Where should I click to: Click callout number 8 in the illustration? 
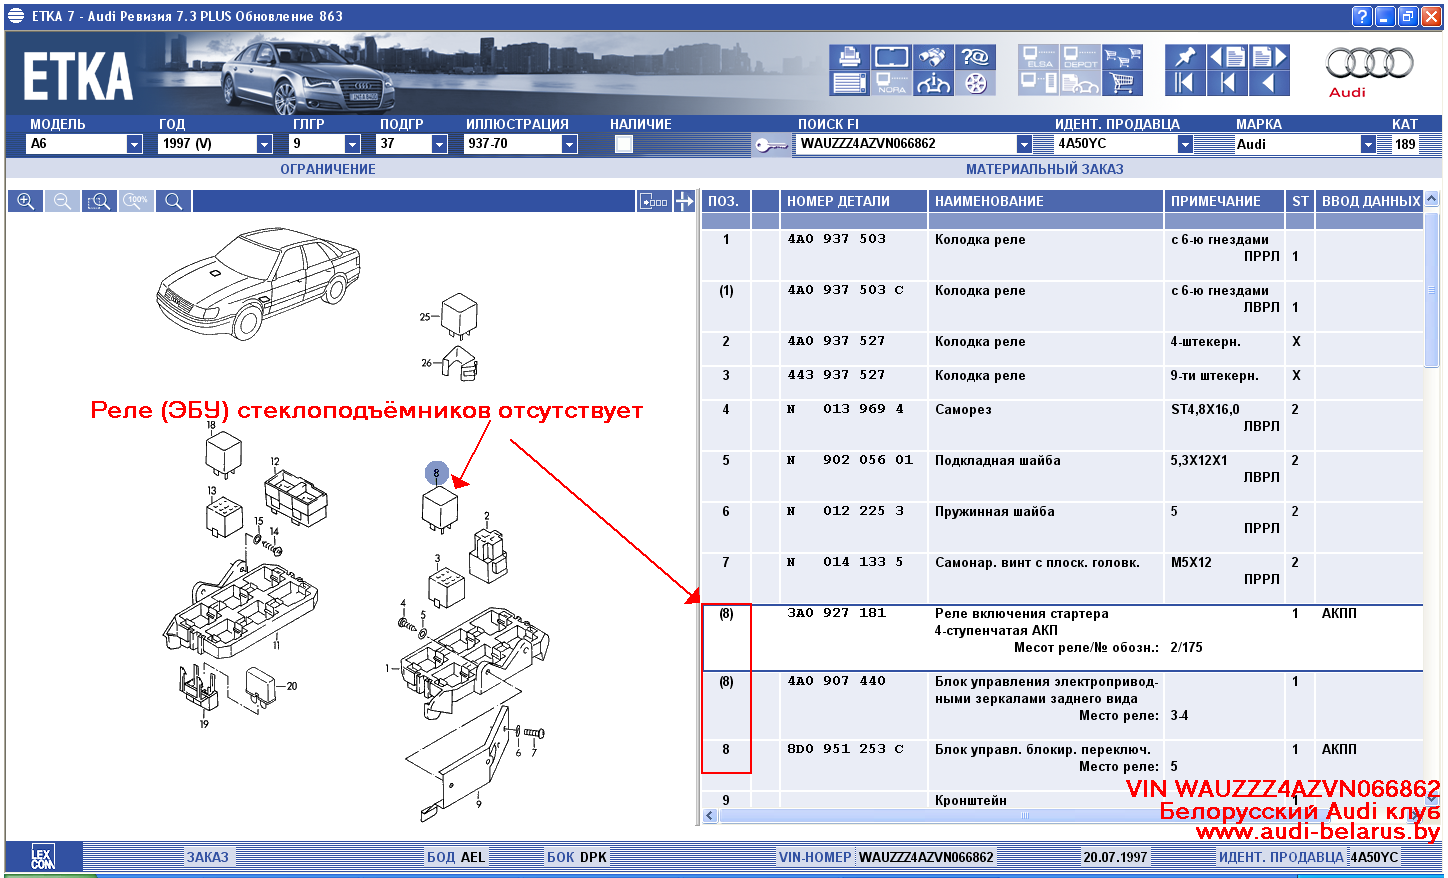436,473
